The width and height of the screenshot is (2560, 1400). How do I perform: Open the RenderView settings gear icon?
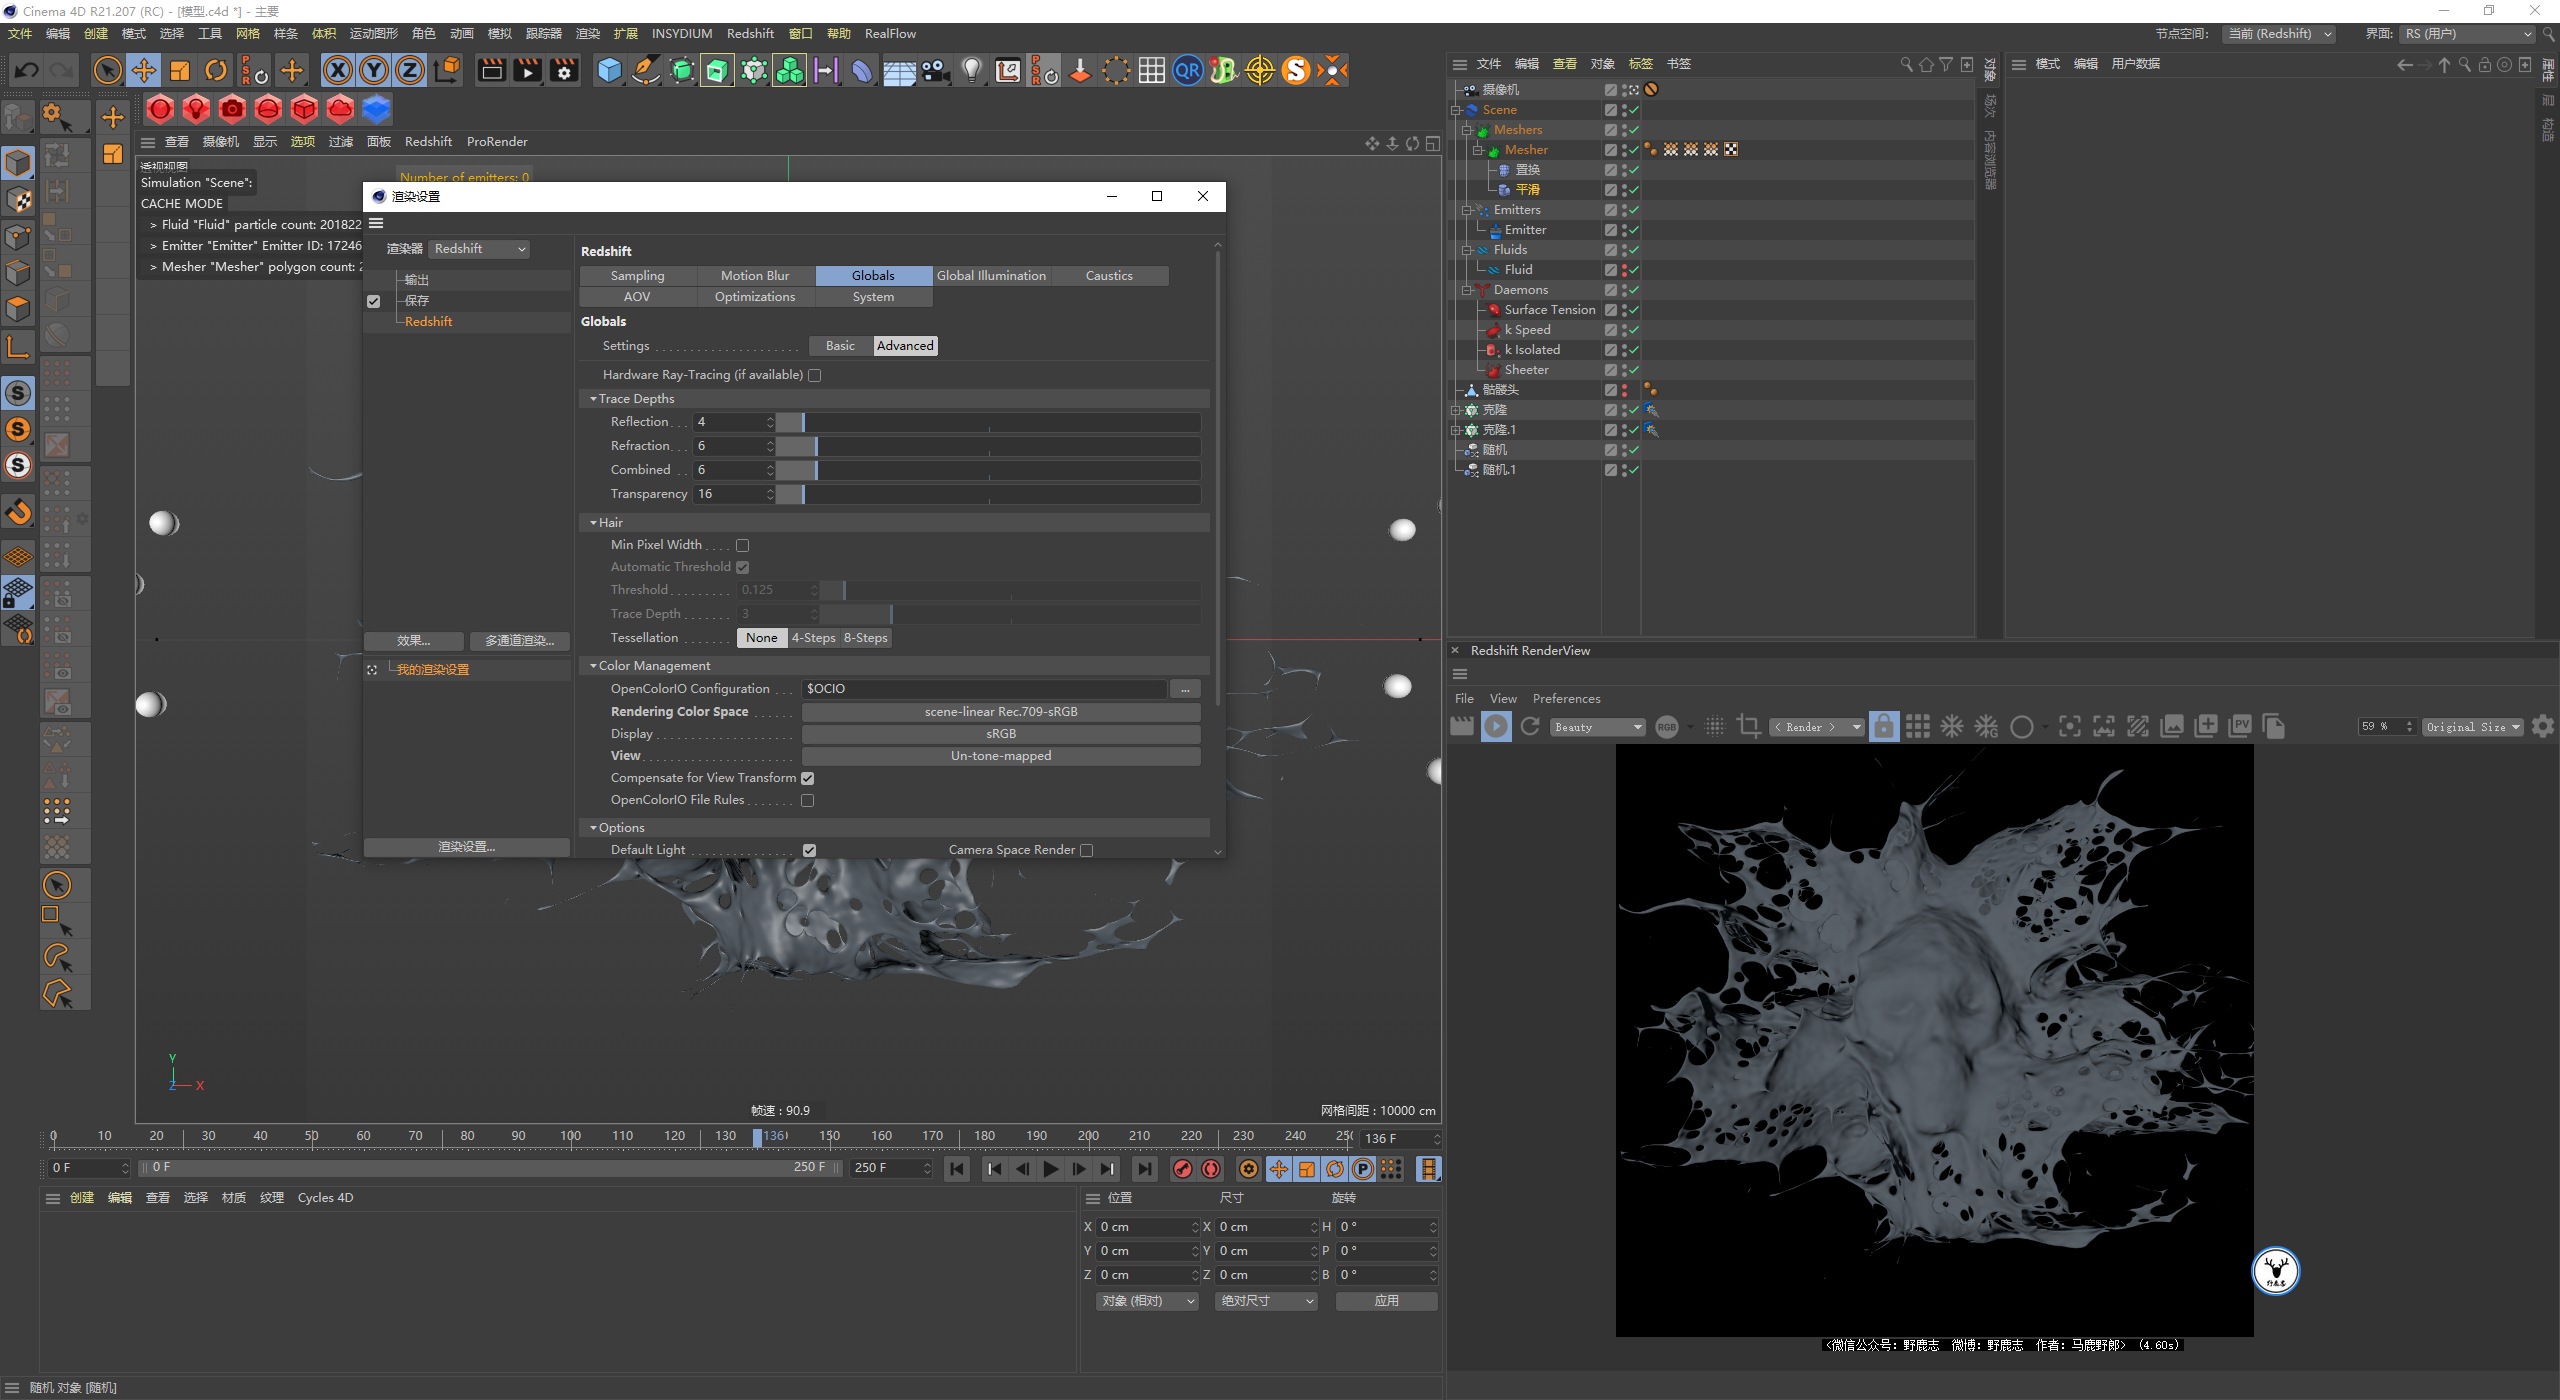pyautogui.click(x=2542, y=726)
